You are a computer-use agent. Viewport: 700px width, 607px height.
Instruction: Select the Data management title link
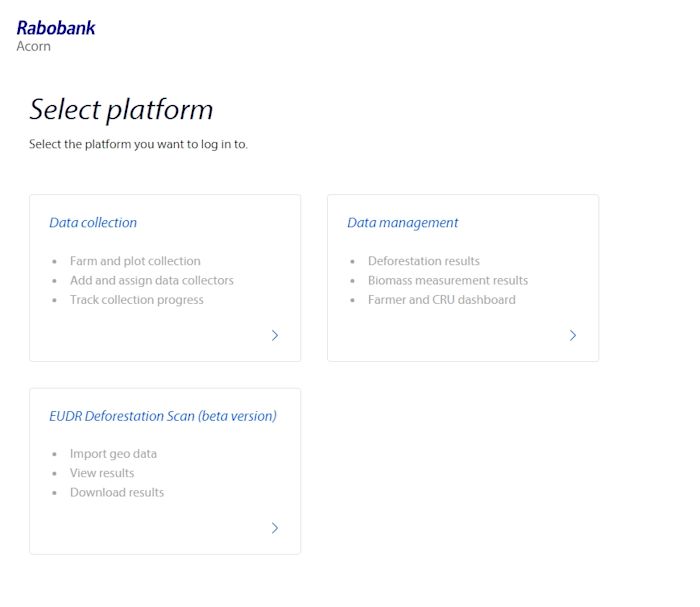[403, 222]
